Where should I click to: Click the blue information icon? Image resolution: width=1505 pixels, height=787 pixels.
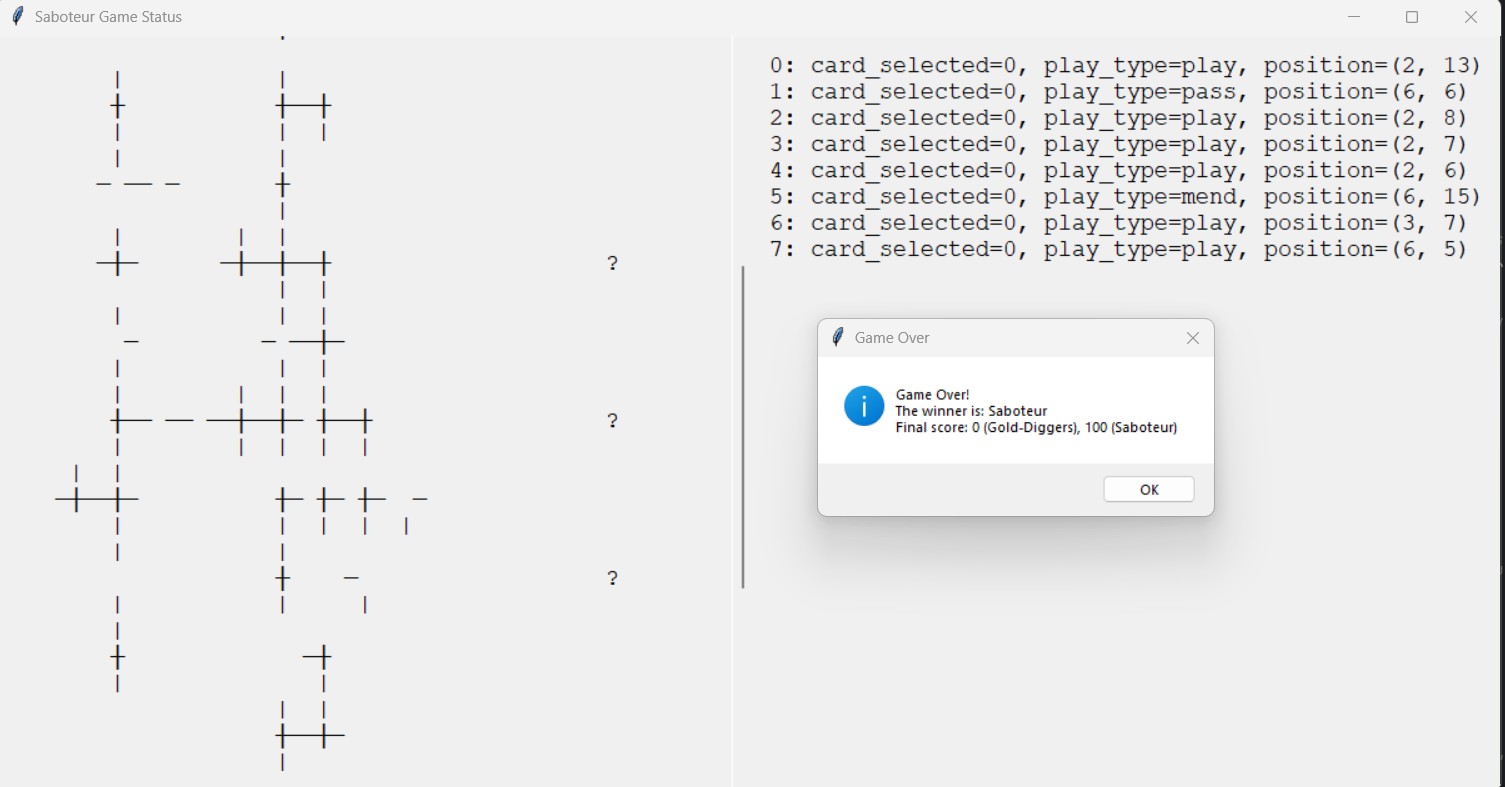click(864, 406)
